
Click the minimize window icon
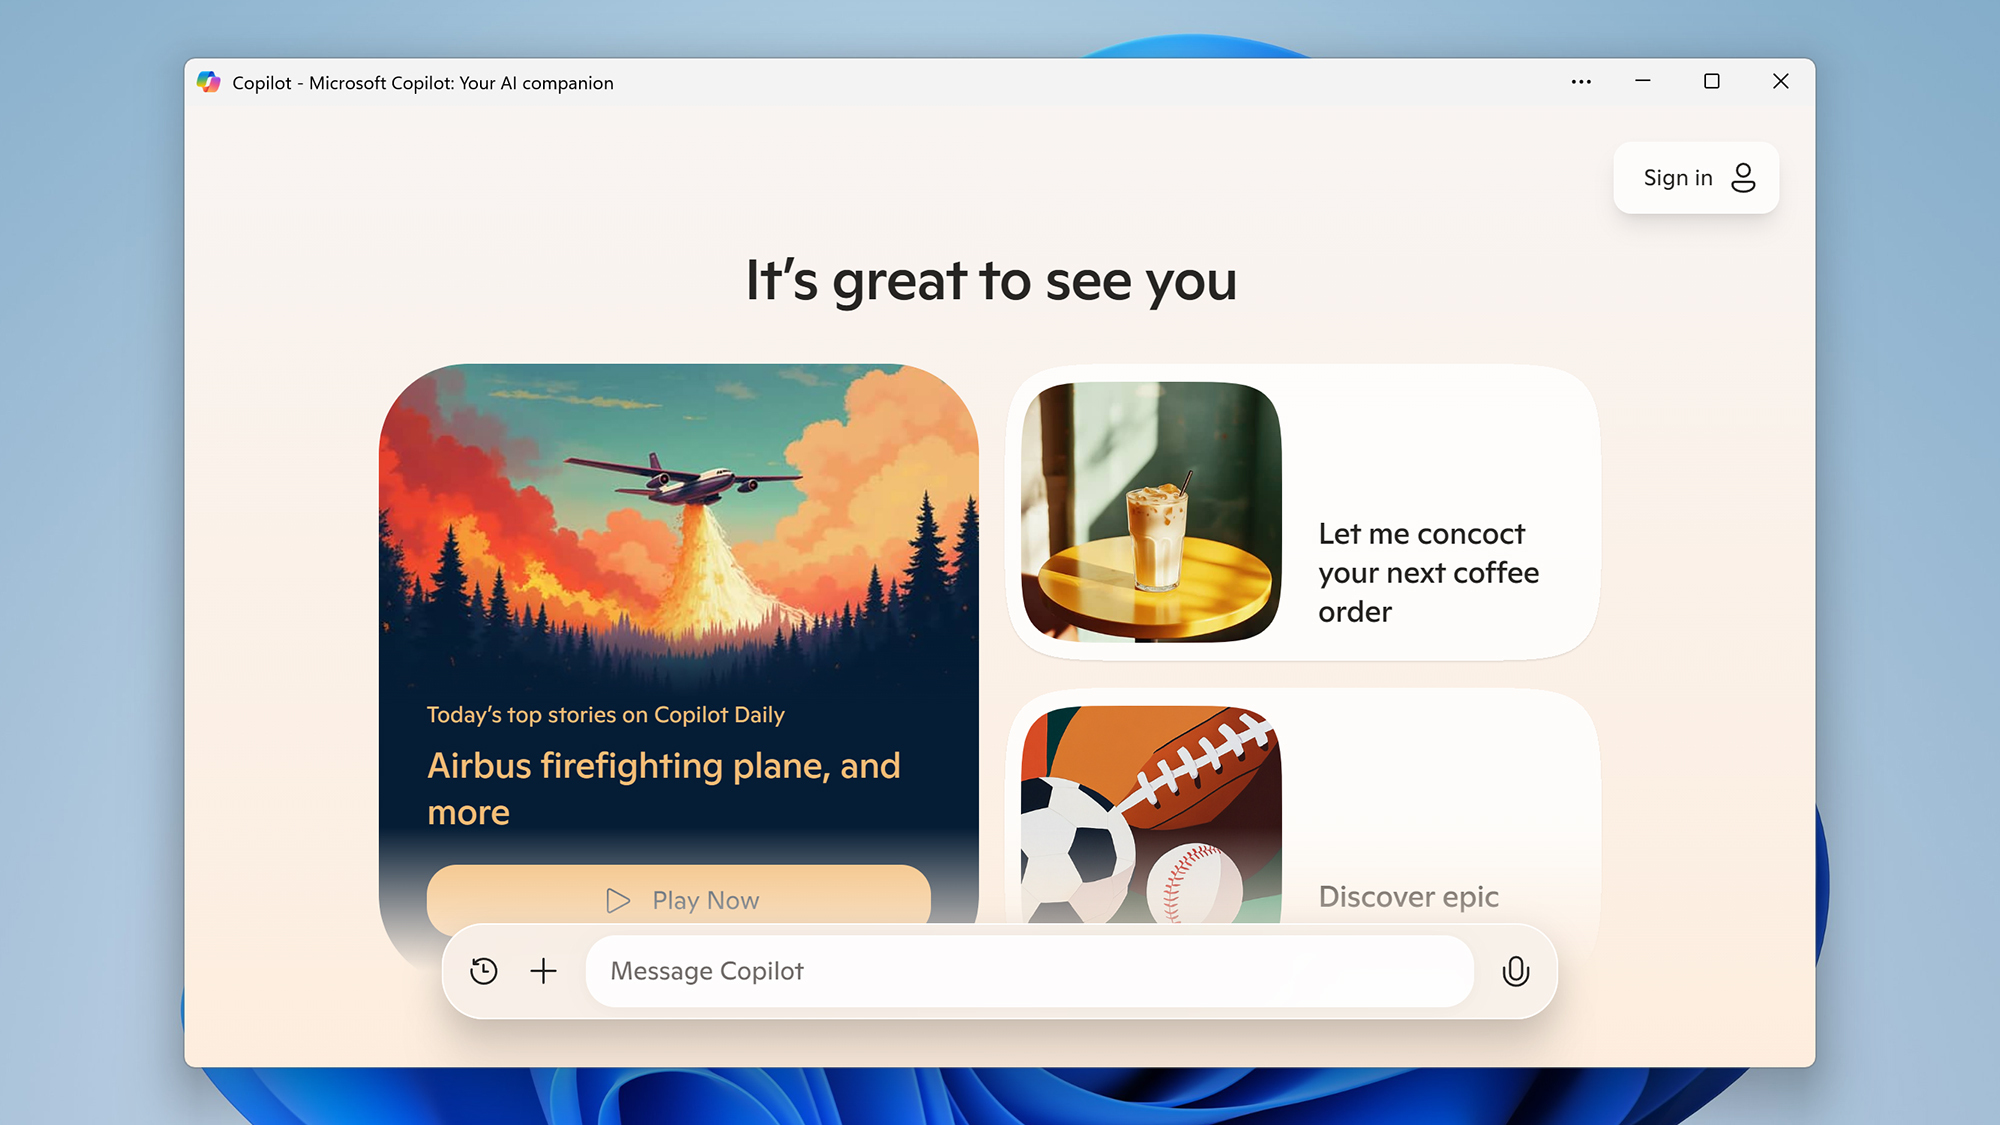click(x=1646, y=81)
